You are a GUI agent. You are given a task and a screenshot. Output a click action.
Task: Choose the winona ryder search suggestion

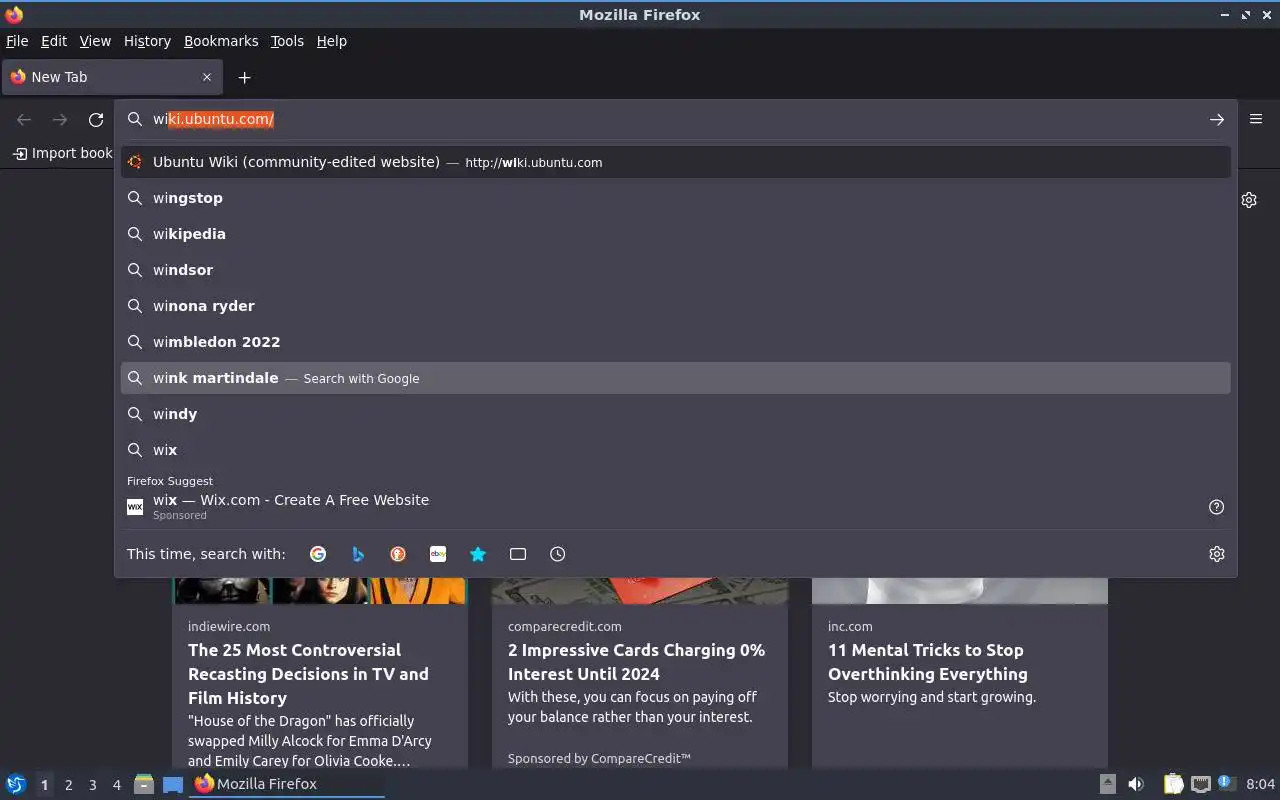(675, 306)
